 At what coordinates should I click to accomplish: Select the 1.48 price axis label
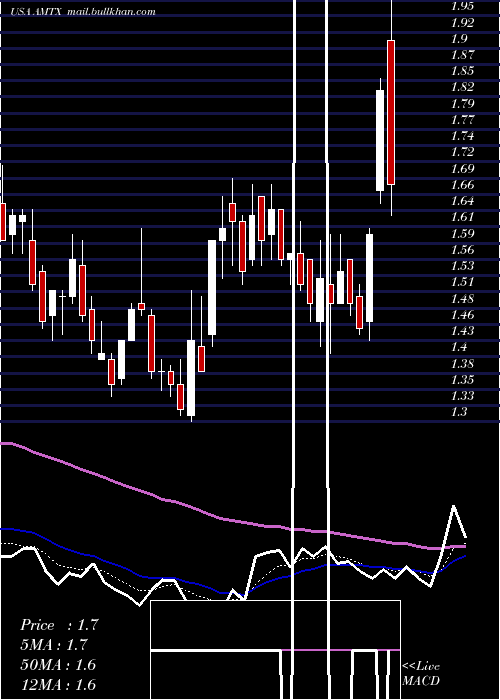462,299
